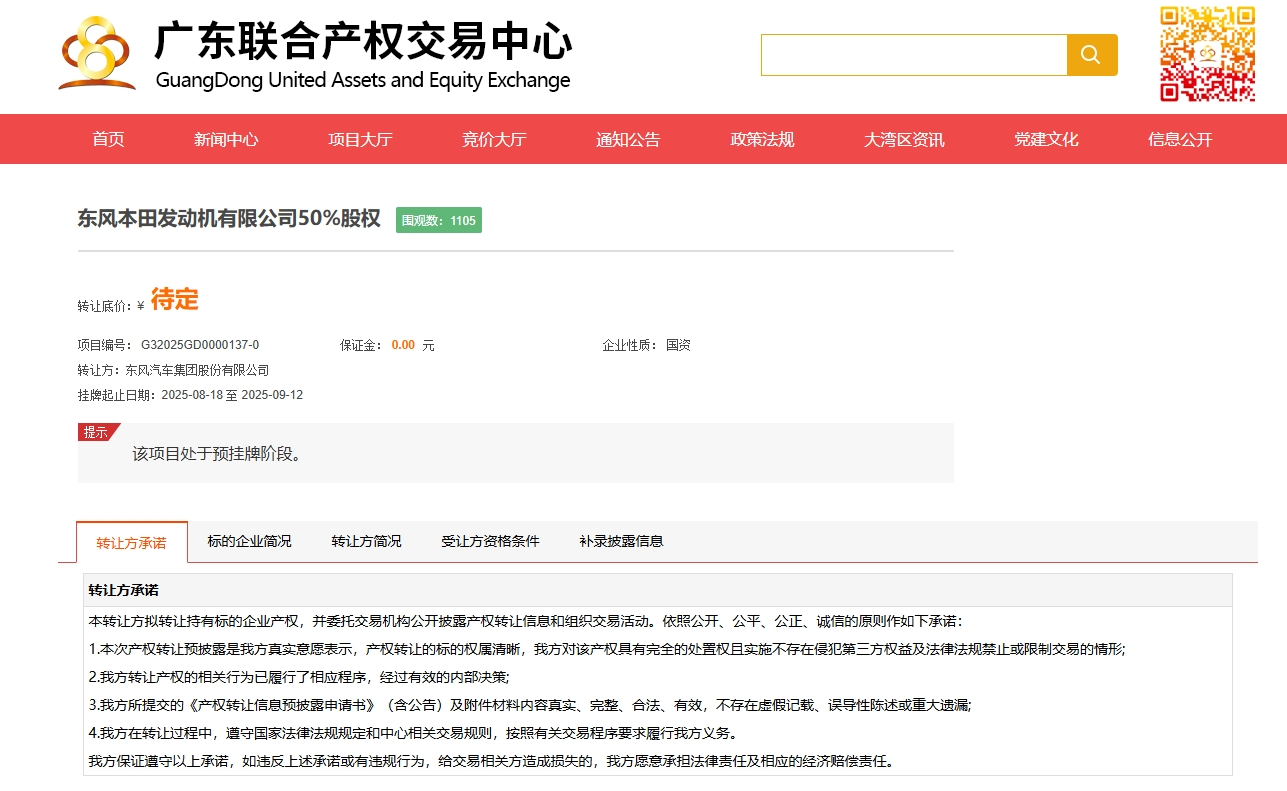The width and height of the screenshot is (1287, 791).
Task: Focus the site search input field
Action: click(x=914, y=55)
